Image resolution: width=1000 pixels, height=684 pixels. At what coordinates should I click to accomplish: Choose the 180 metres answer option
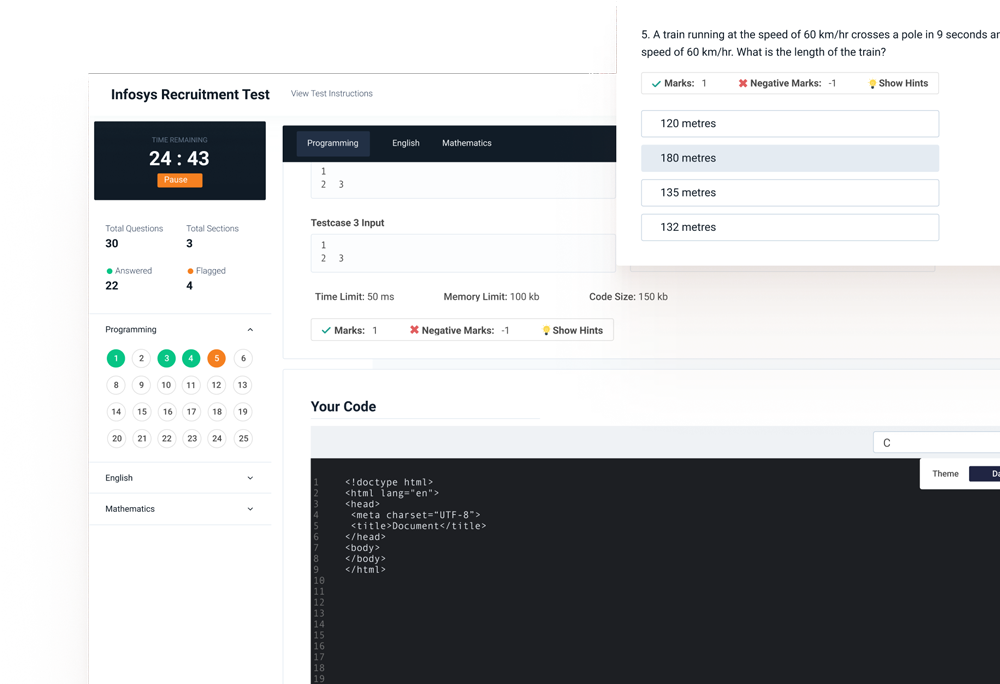790,158
